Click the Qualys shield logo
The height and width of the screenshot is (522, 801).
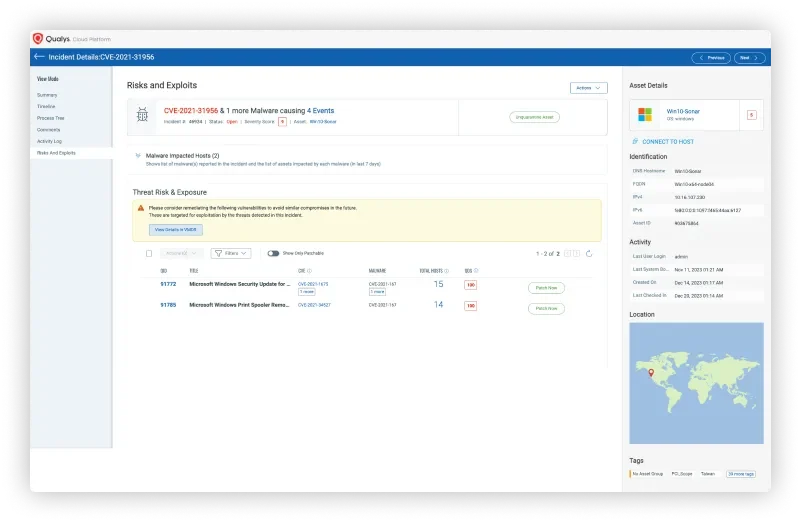tap(37, 39)
